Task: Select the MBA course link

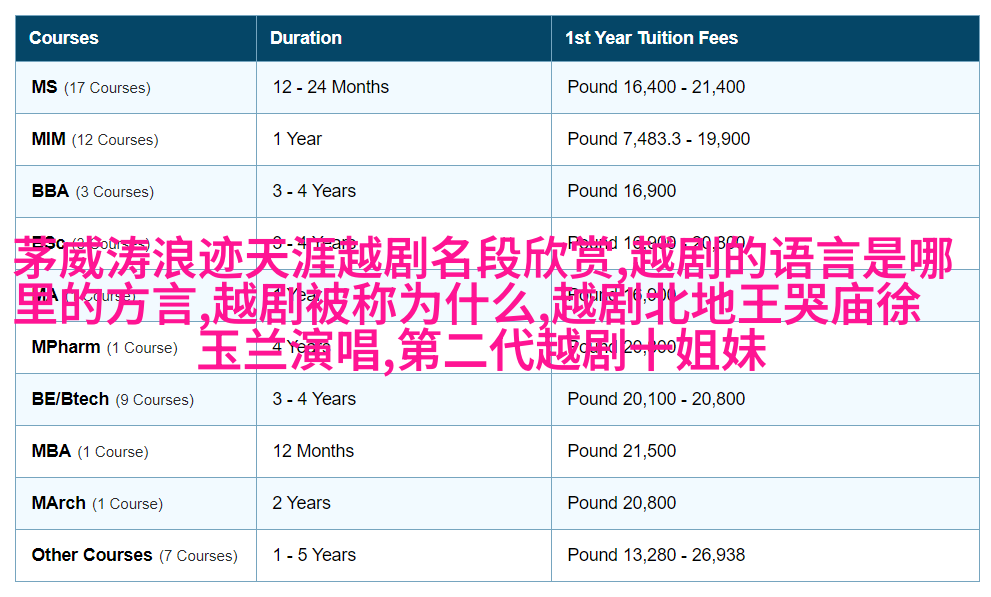Action: (x=51, y=451)
